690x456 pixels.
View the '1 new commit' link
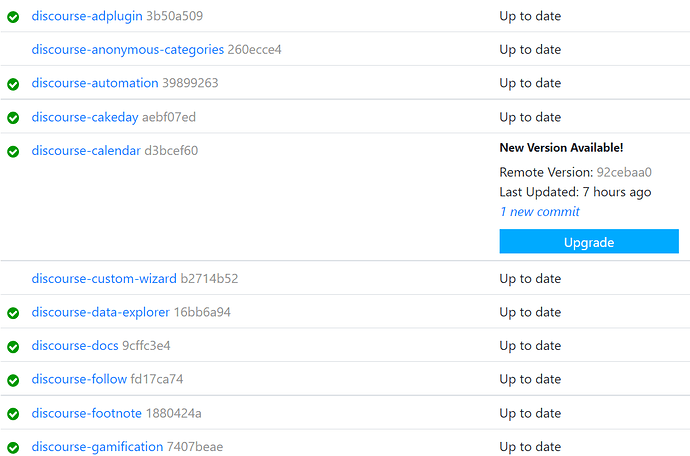540,212
